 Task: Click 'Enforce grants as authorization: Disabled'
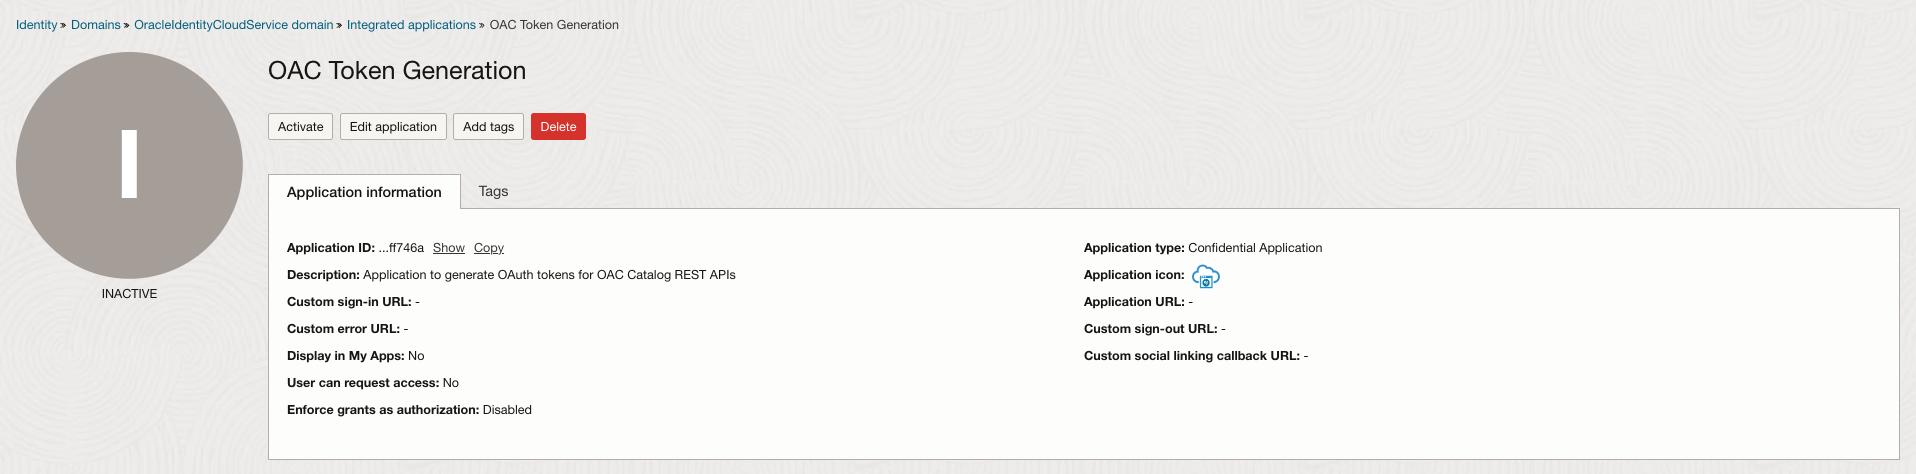coord(409,410)
